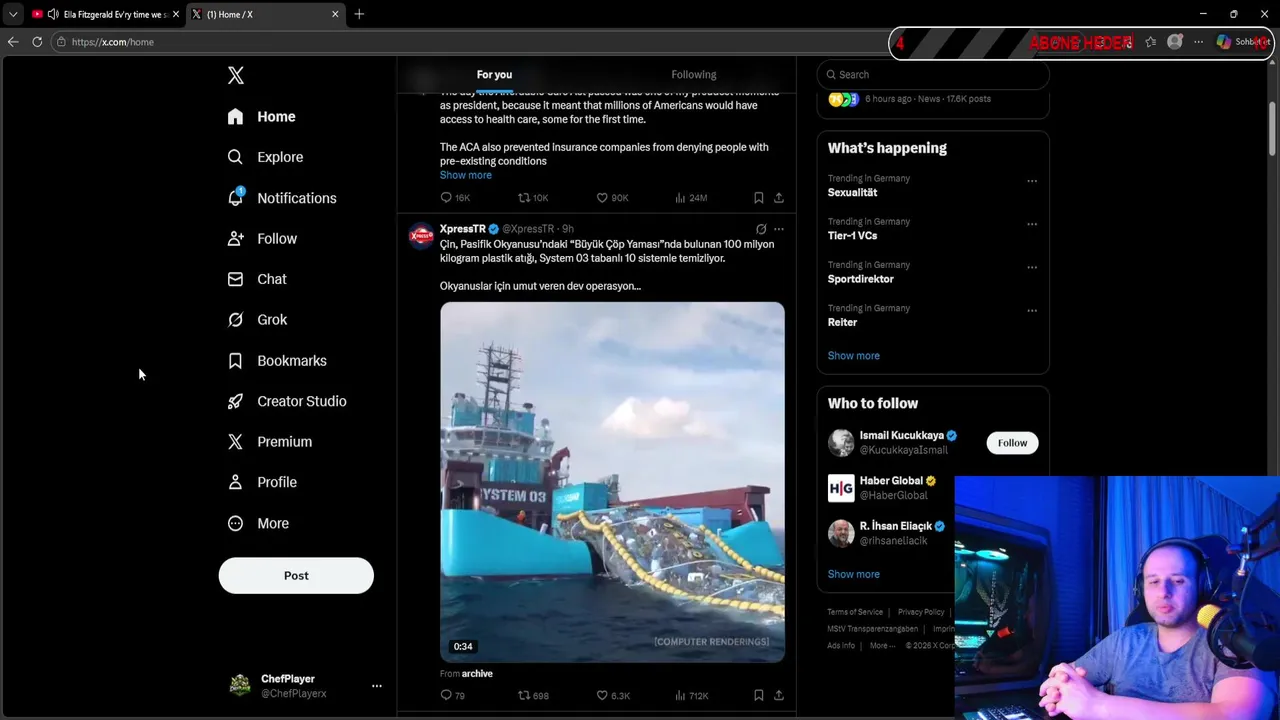Open trending topic Sexualität
Screen dimensions: 1280x720
852,192
